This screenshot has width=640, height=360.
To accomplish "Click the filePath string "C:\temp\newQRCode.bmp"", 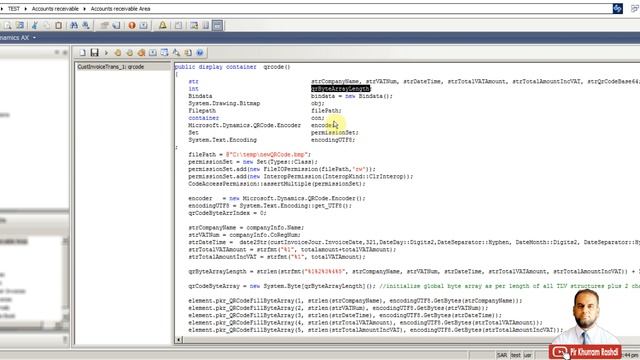I will (267, 155).
